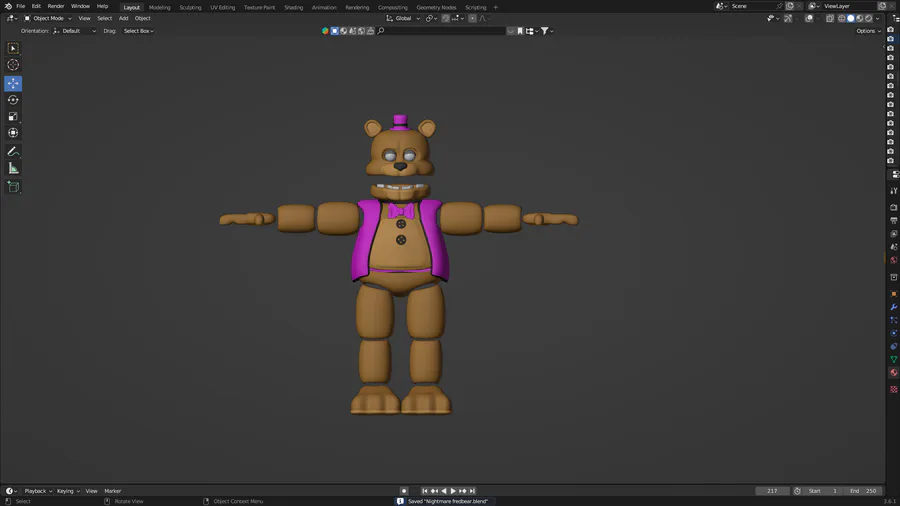900x506 pixels.
Task: Open the Keying popover in timeline
Action: click(x=68, y=491)
